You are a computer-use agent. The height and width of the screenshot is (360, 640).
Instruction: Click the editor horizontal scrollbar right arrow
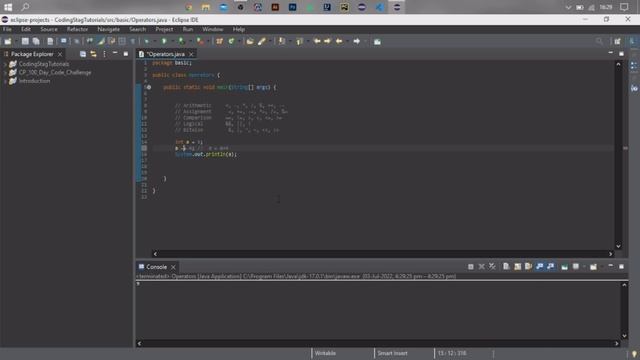[611, 254]
